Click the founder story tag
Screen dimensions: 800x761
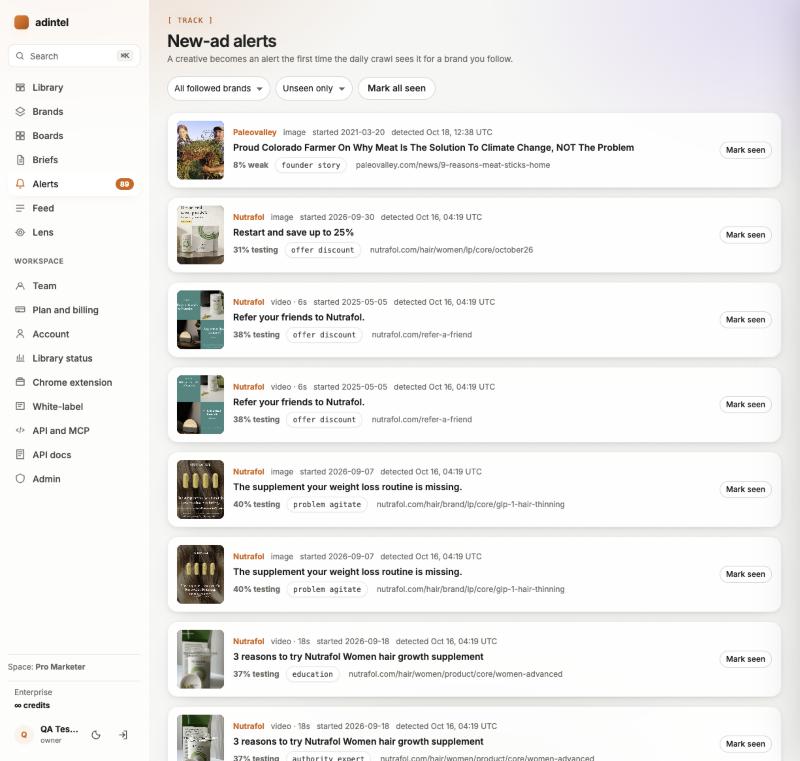(311, 165)
